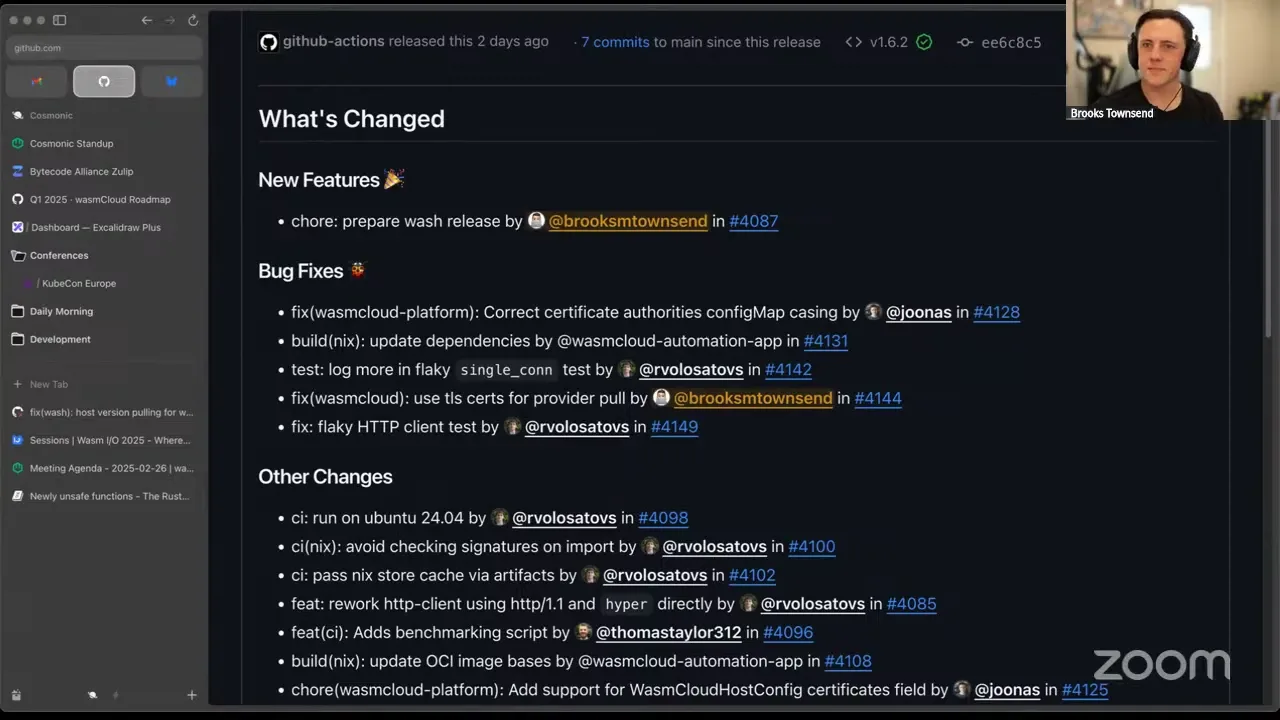Image resolution: width=1280 pixels, height=720 pixels.
Task: Click the browser back arrow
Action: [x=147, y=20]
